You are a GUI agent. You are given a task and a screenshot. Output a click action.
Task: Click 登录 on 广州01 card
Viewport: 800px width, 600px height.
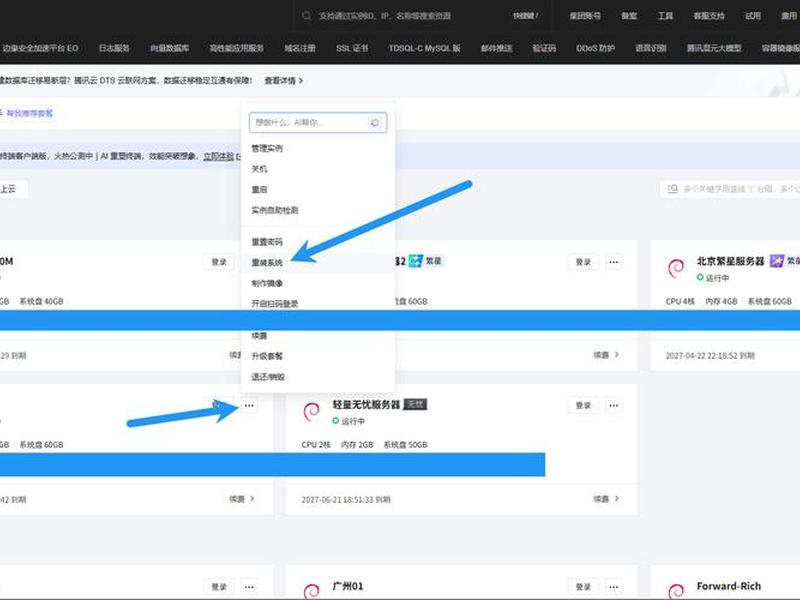tap(583, 587)
